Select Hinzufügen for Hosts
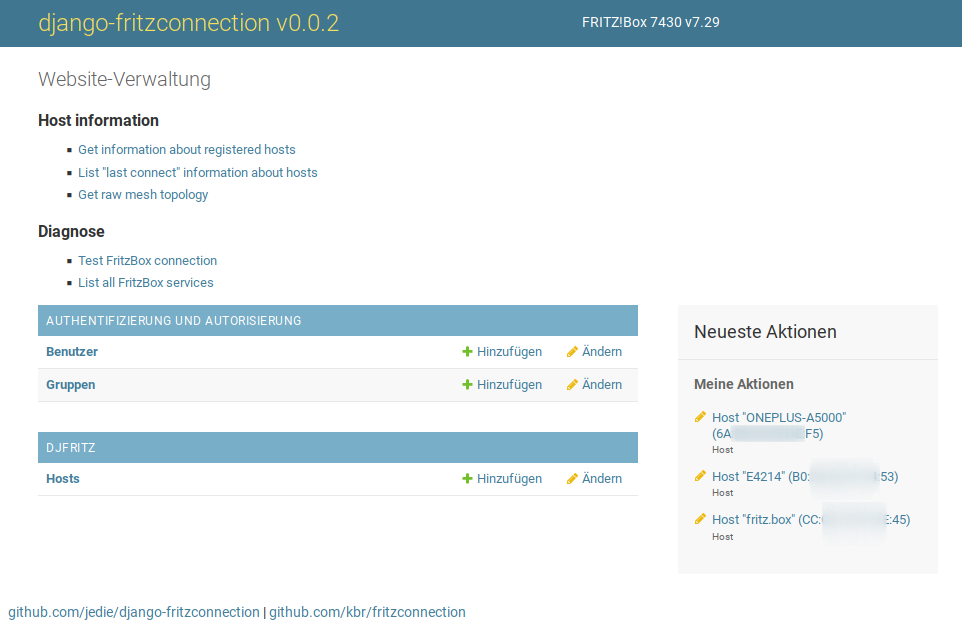This screenshot has width=962, height=629. (x=509, y=479)
